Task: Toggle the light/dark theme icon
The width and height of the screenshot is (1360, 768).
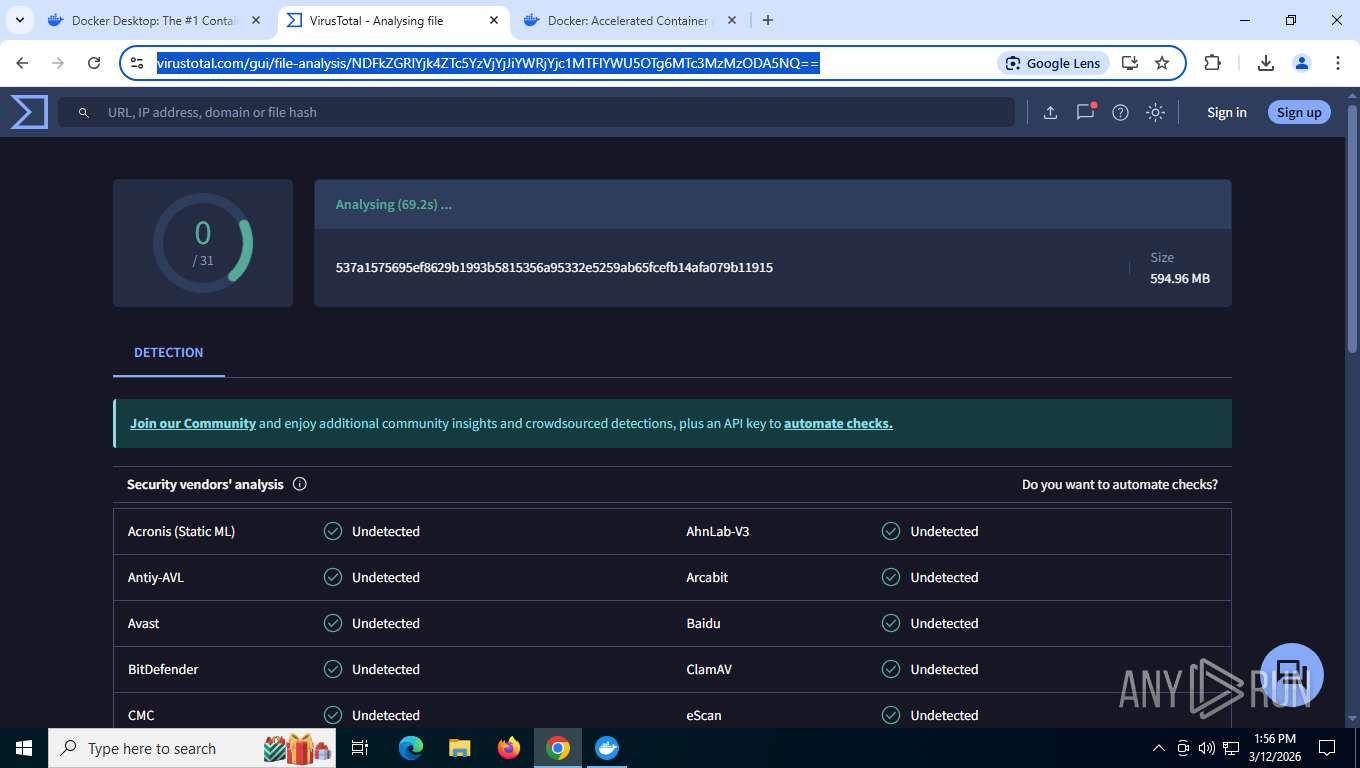Action: coord(1155,112)
